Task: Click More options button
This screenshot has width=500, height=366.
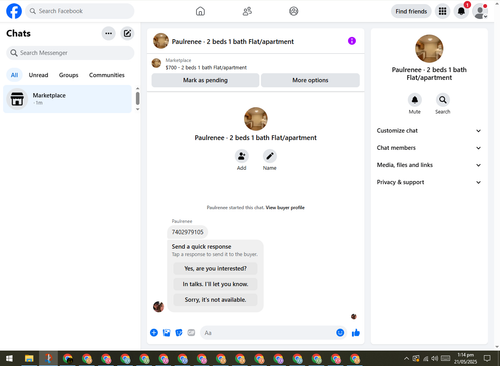Action: (x=310, y=80)
